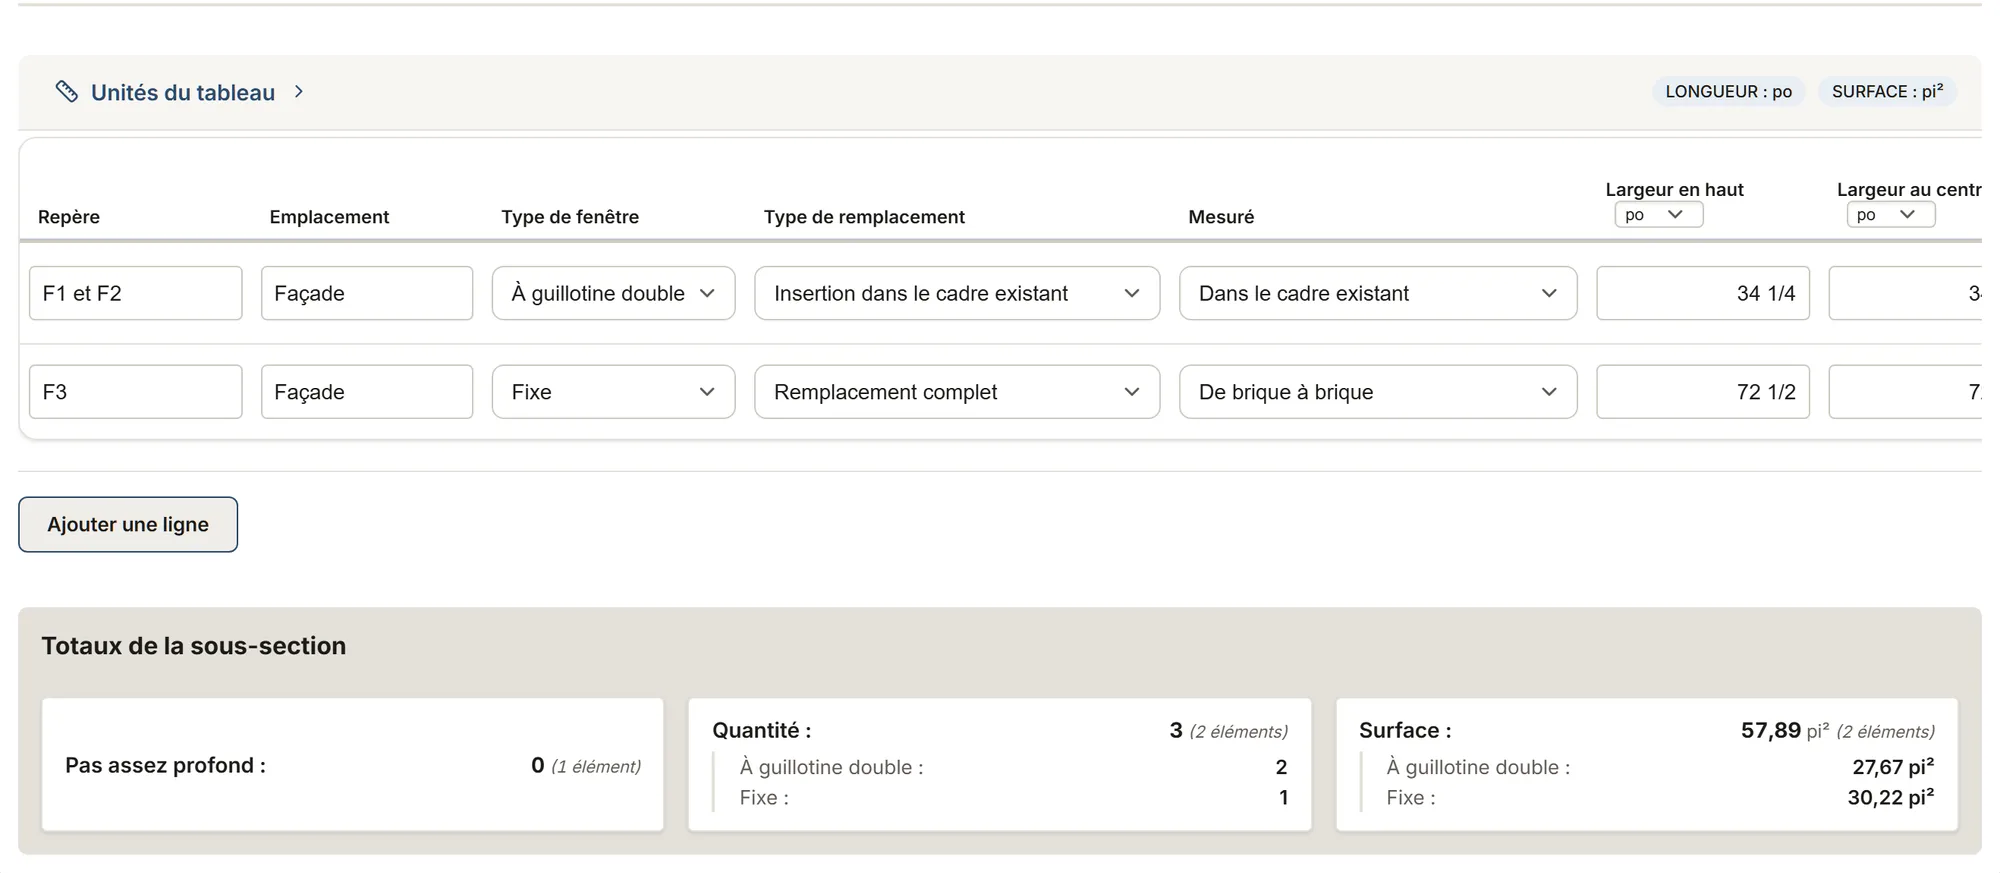2000x873 pixels.
Task: Open the Insertion dans le cadre existant dropdown
Action: click(957, 293)
